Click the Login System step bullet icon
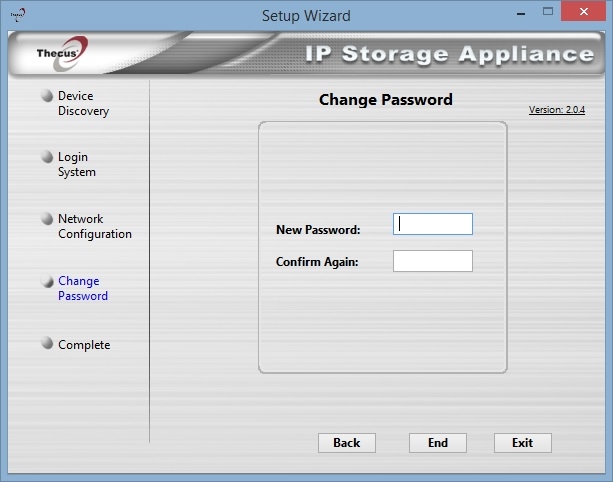613x482 pixels. [47, 157]
